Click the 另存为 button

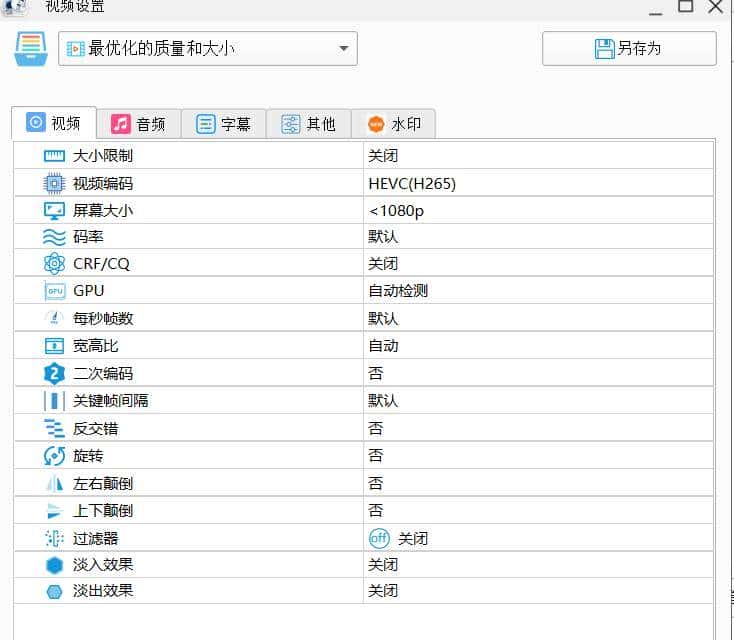[x=629, y=49]
